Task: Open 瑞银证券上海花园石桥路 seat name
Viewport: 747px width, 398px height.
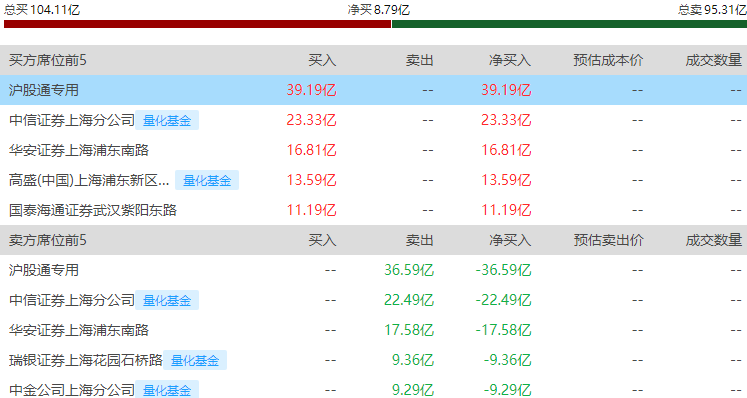Action: tap(86, 360)
